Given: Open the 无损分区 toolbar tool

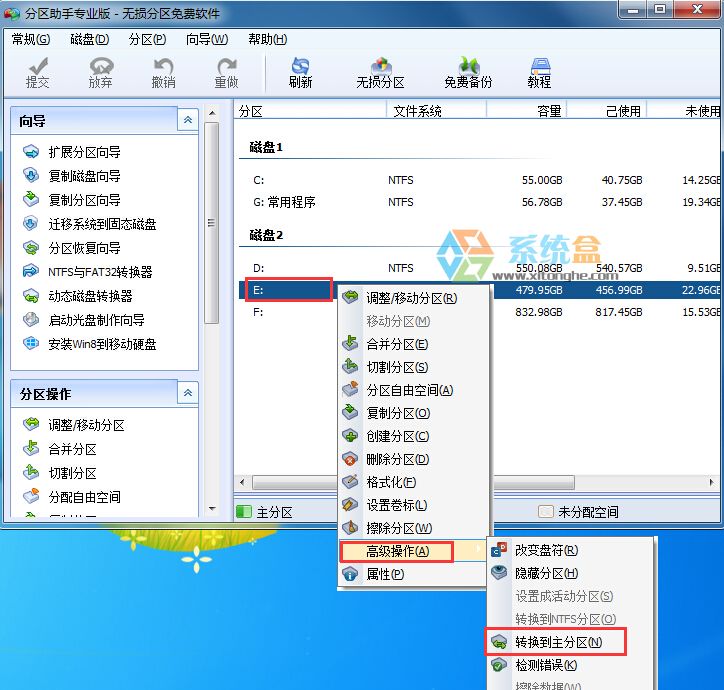Looking at the screenshot, I should 380,73.
